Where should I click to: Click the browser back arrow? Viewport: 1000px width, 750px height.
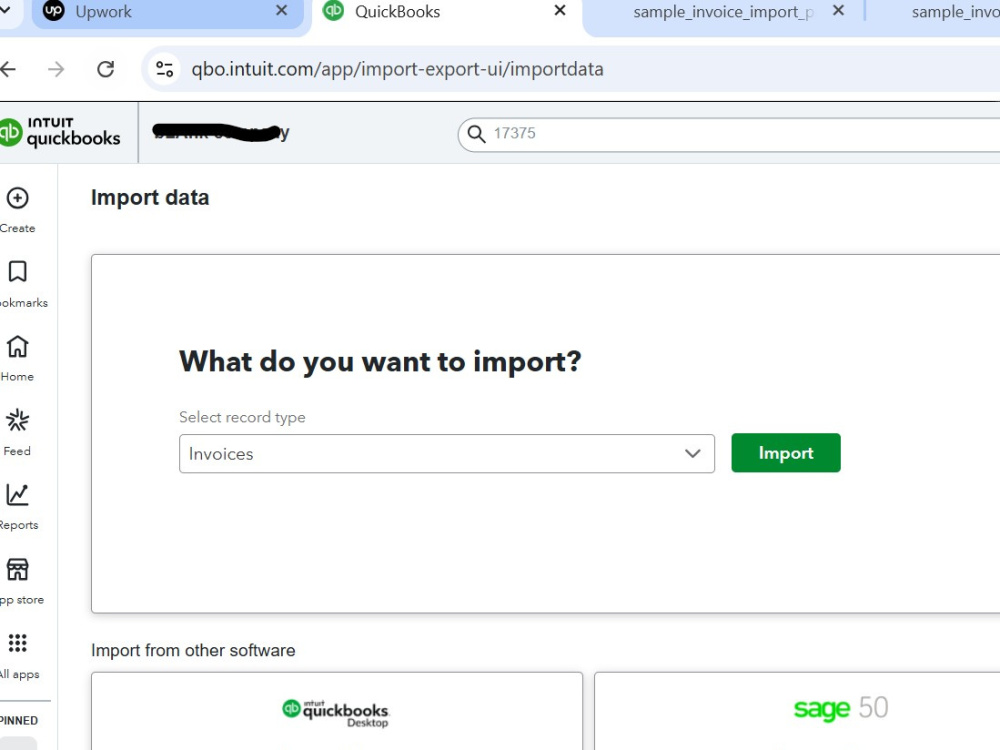click(8, 69)
